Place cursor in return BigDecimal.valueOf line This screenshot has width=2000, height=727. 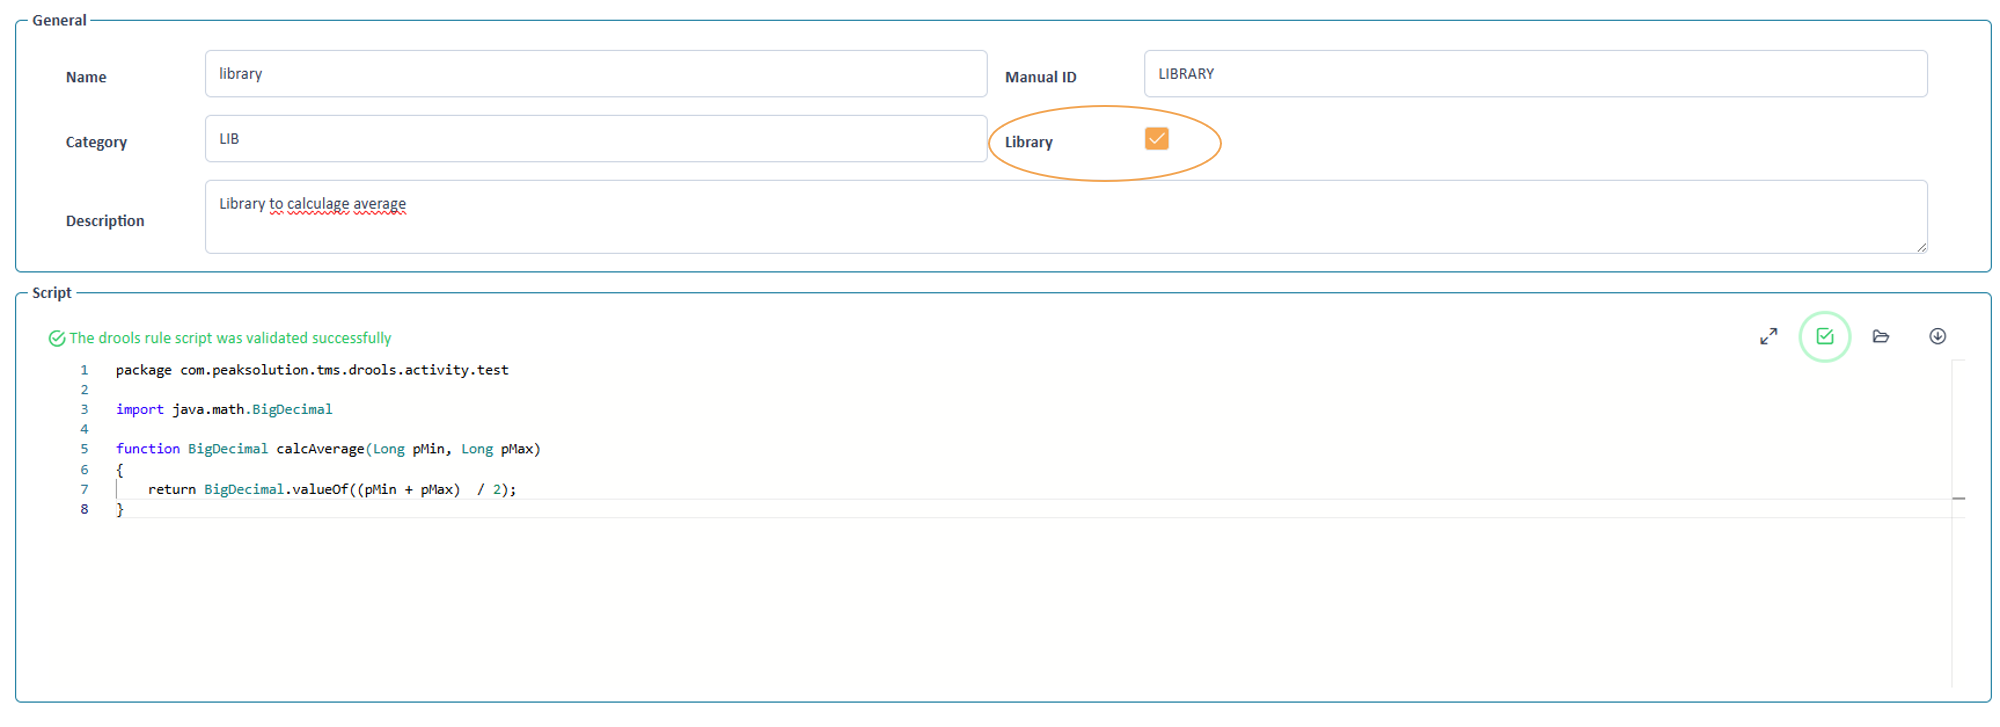pos(332,489)
